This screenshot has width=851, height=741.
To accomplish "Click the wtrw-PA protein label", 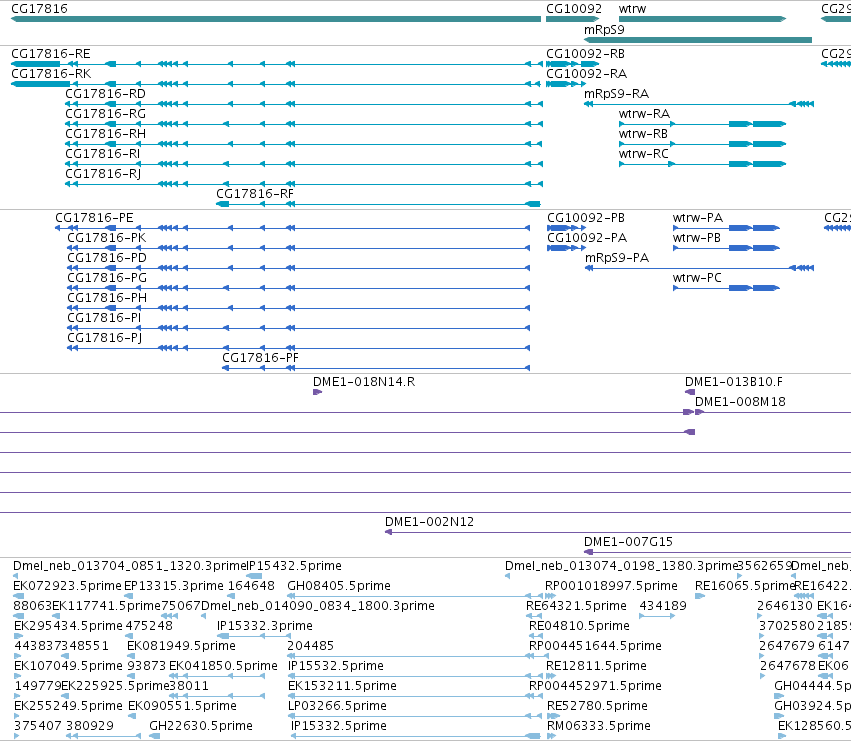I will (698, 218).
